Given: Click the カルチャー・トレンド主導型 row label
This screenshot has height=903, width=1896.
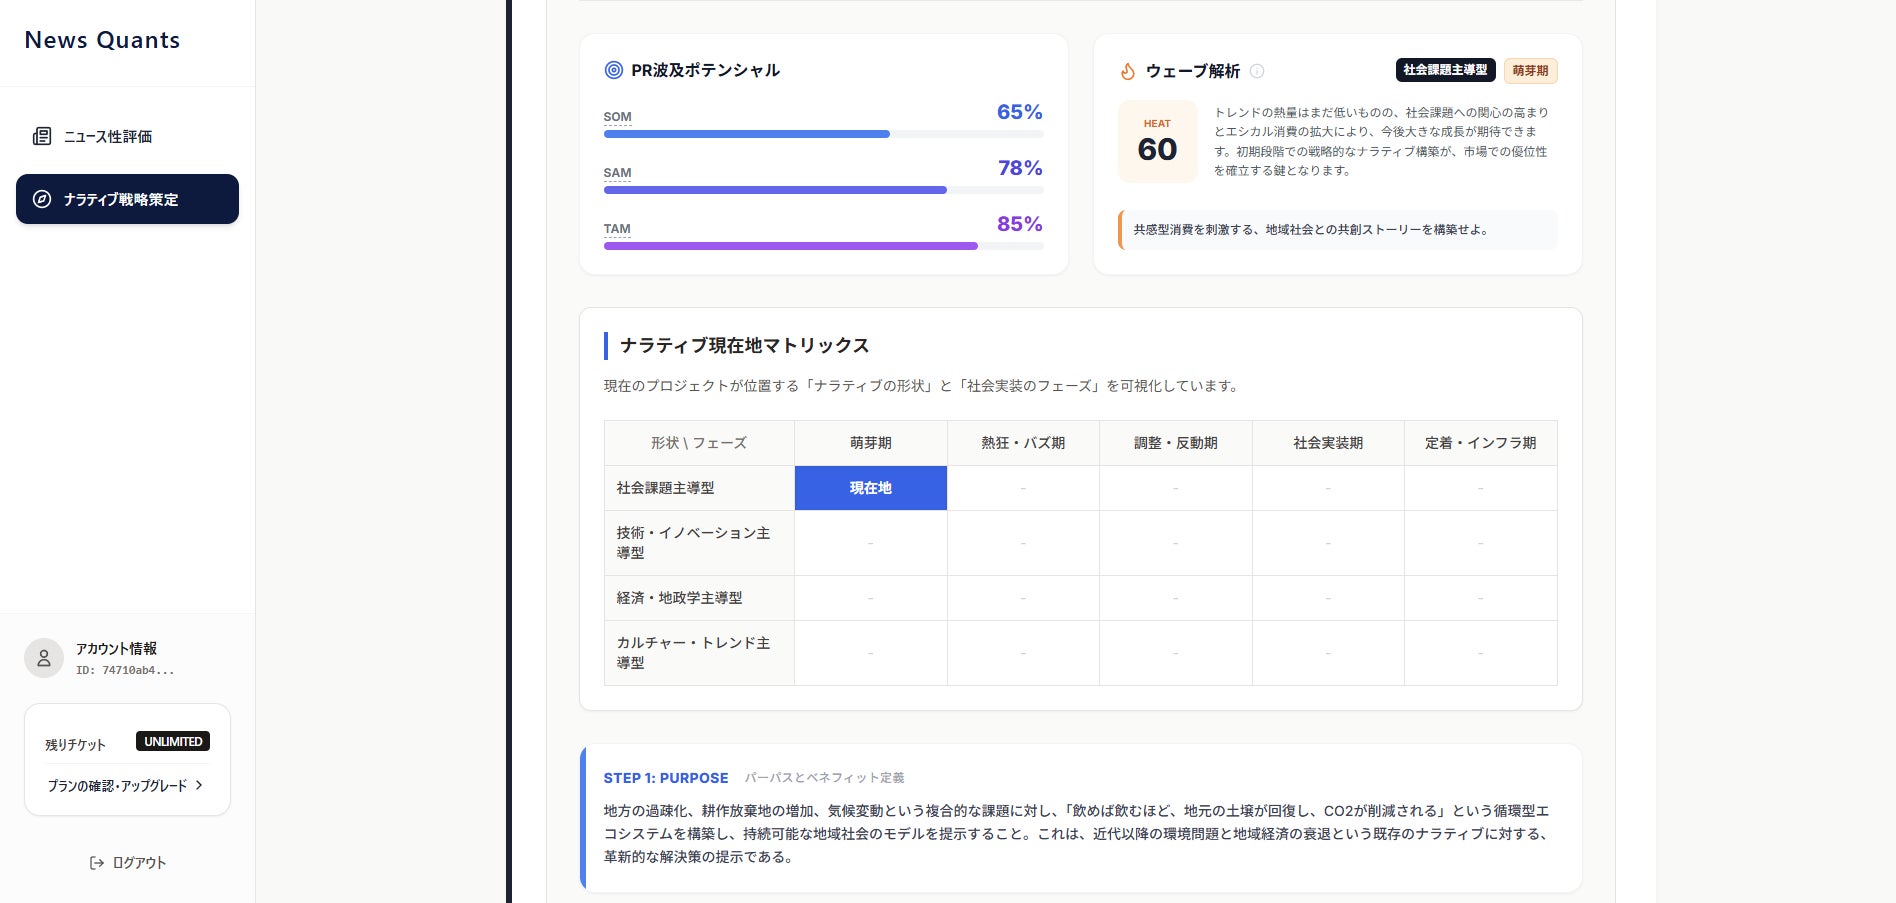Looking at the screenshot, I should click(x=699, y=653).
